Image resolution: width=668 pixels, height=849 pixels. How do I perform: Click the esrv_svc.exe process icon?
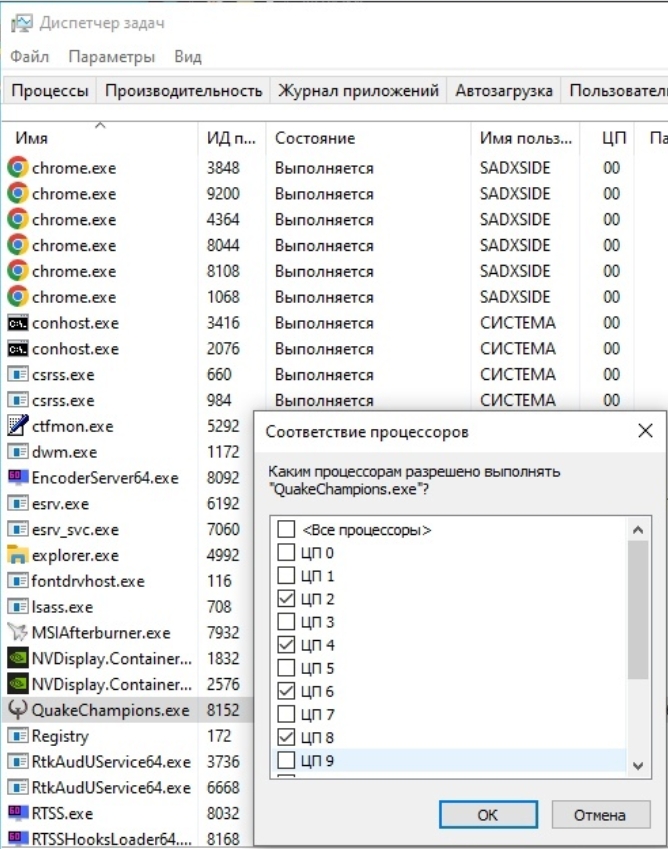[x=17, y=529]
